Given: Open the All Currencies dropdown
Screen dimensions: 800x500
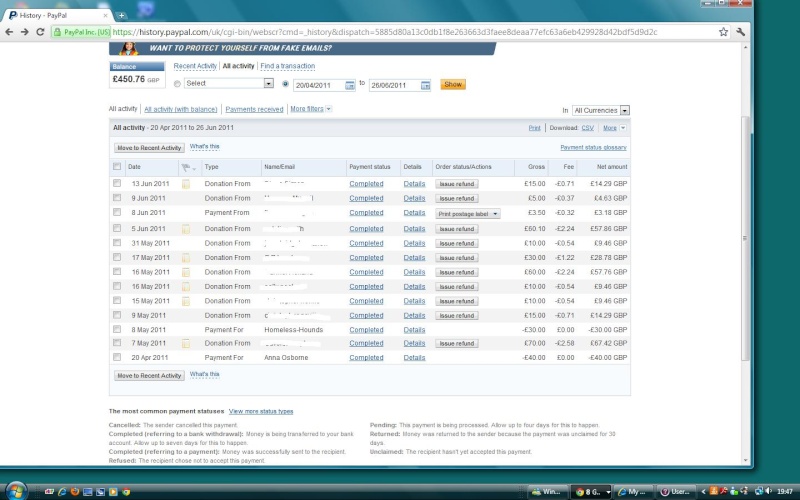Looking at the screenshot, I should [601, 110].
